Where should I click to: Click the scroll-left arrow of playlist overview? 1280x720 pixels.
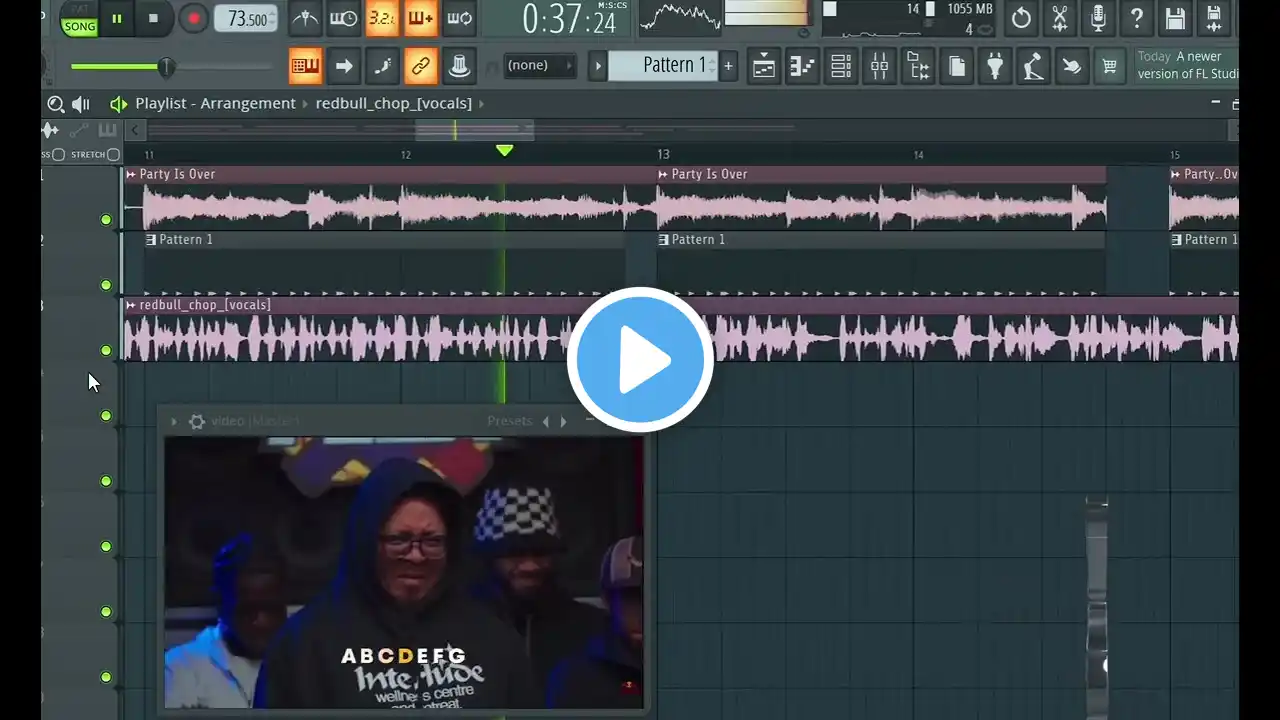click(x=134, y=130)
